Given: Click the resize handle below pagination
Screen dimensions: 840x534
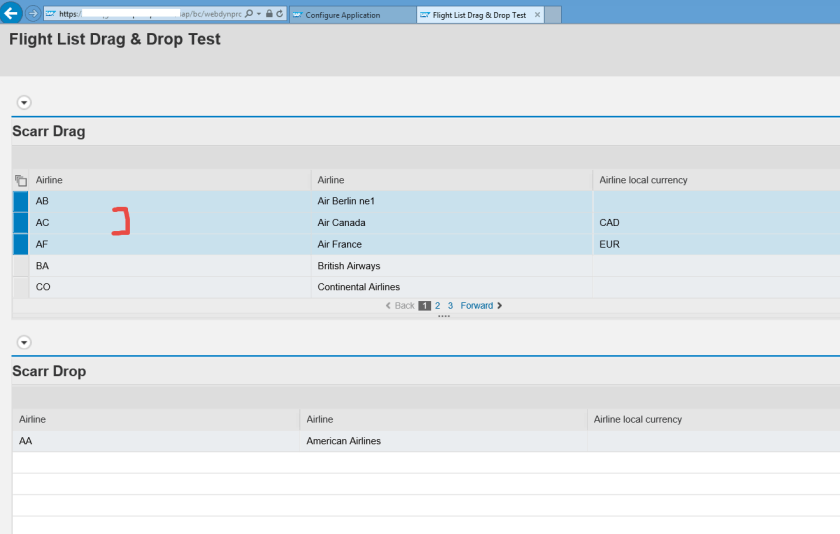Looking at the screenshot, I should pyautogui.click(x=443, y=316).
